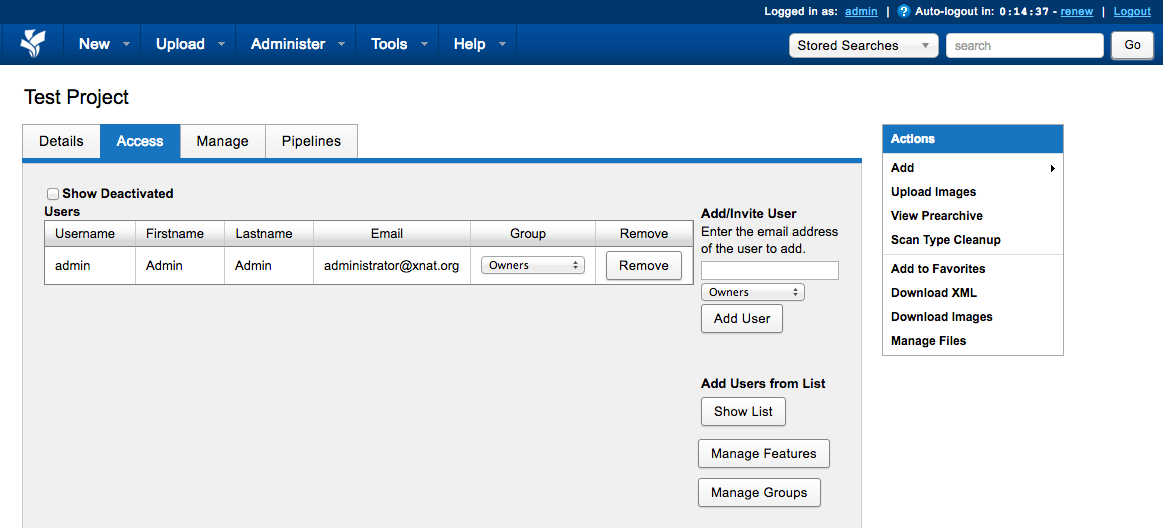Toggle the Show Deactivated checkbox
The height and width of the screenshot is (528, 1163).
53,194
